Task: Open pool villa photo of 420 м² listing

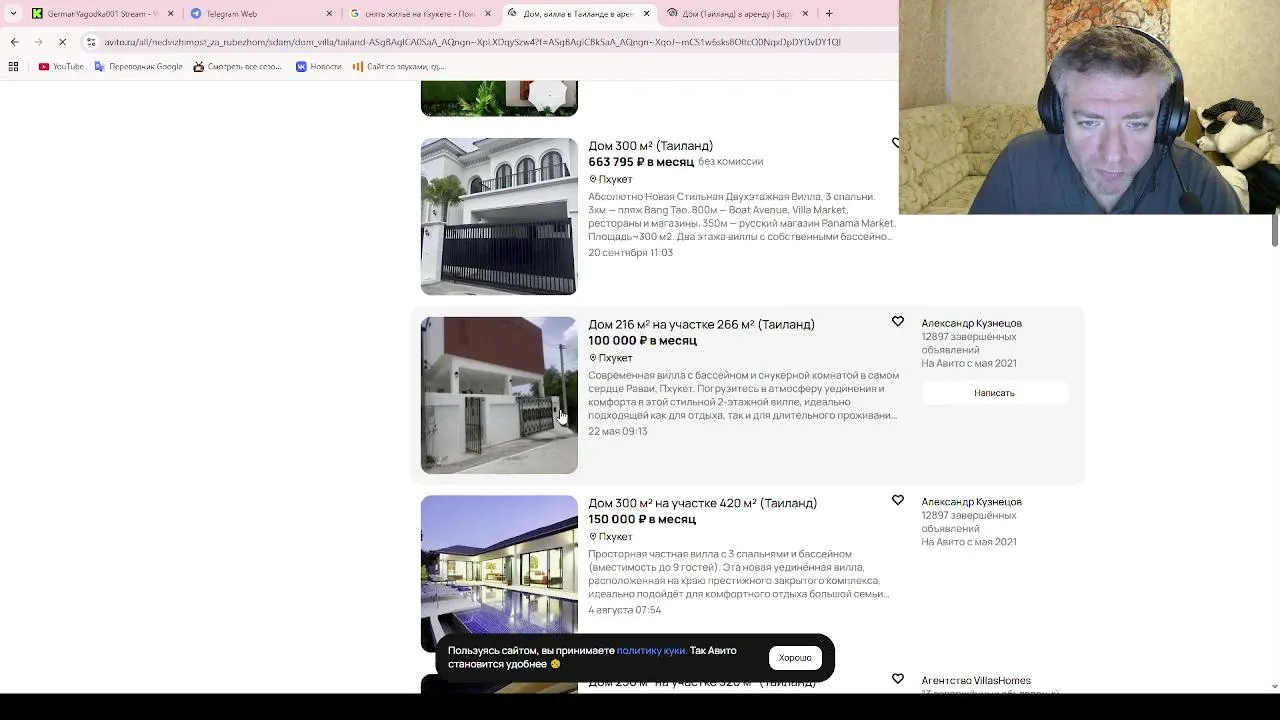Action: click(499, 574)
